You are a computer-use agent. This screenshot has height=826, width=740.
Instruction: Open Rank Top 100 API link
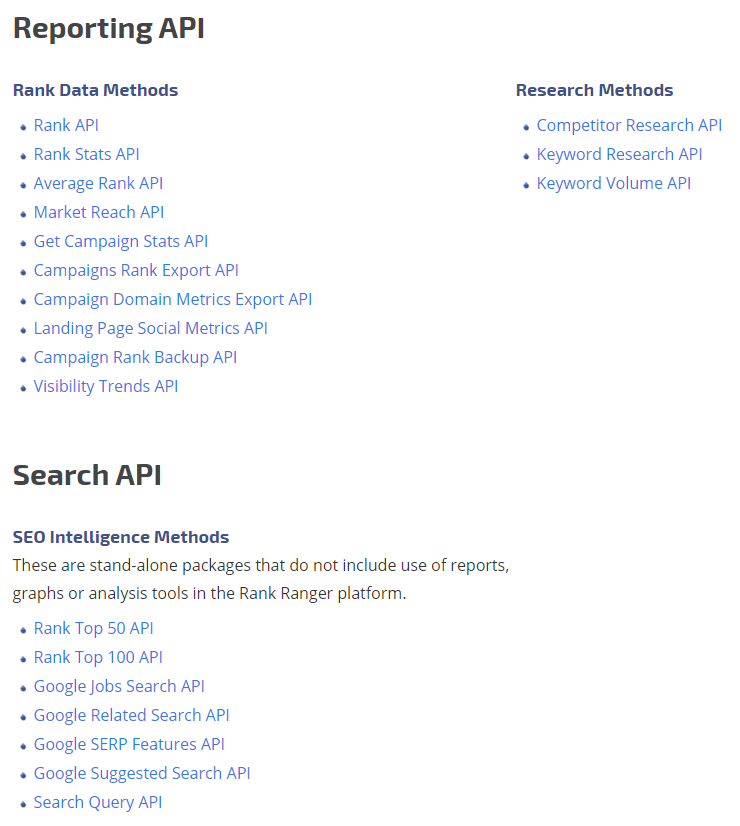98,657
